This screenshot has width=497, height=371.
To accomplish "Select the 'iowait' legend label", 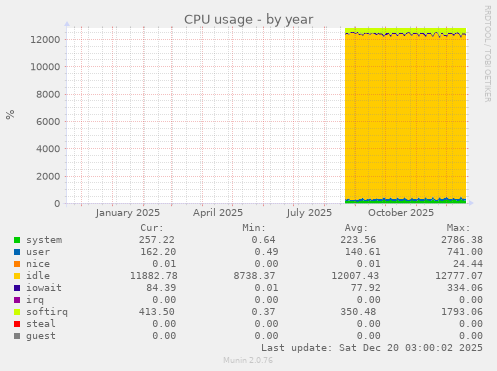I will coord(44,288).
